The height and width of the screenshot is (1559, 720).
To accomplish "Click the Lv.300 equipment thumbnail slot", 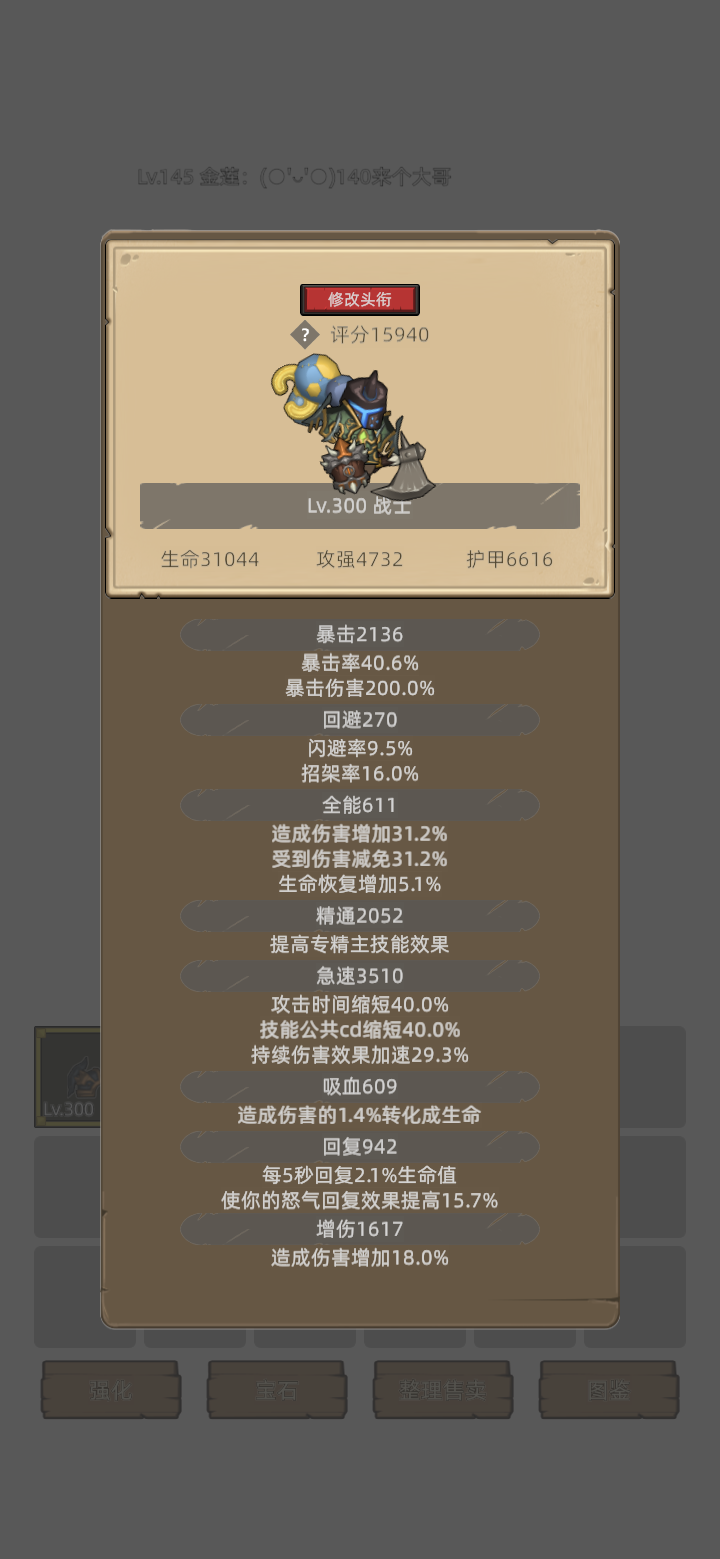I will (x=68, y=1077).
